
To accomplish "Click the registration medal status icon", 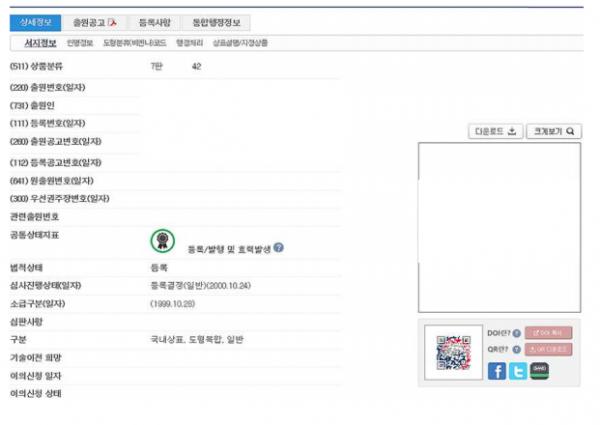I will pos(163,241).
